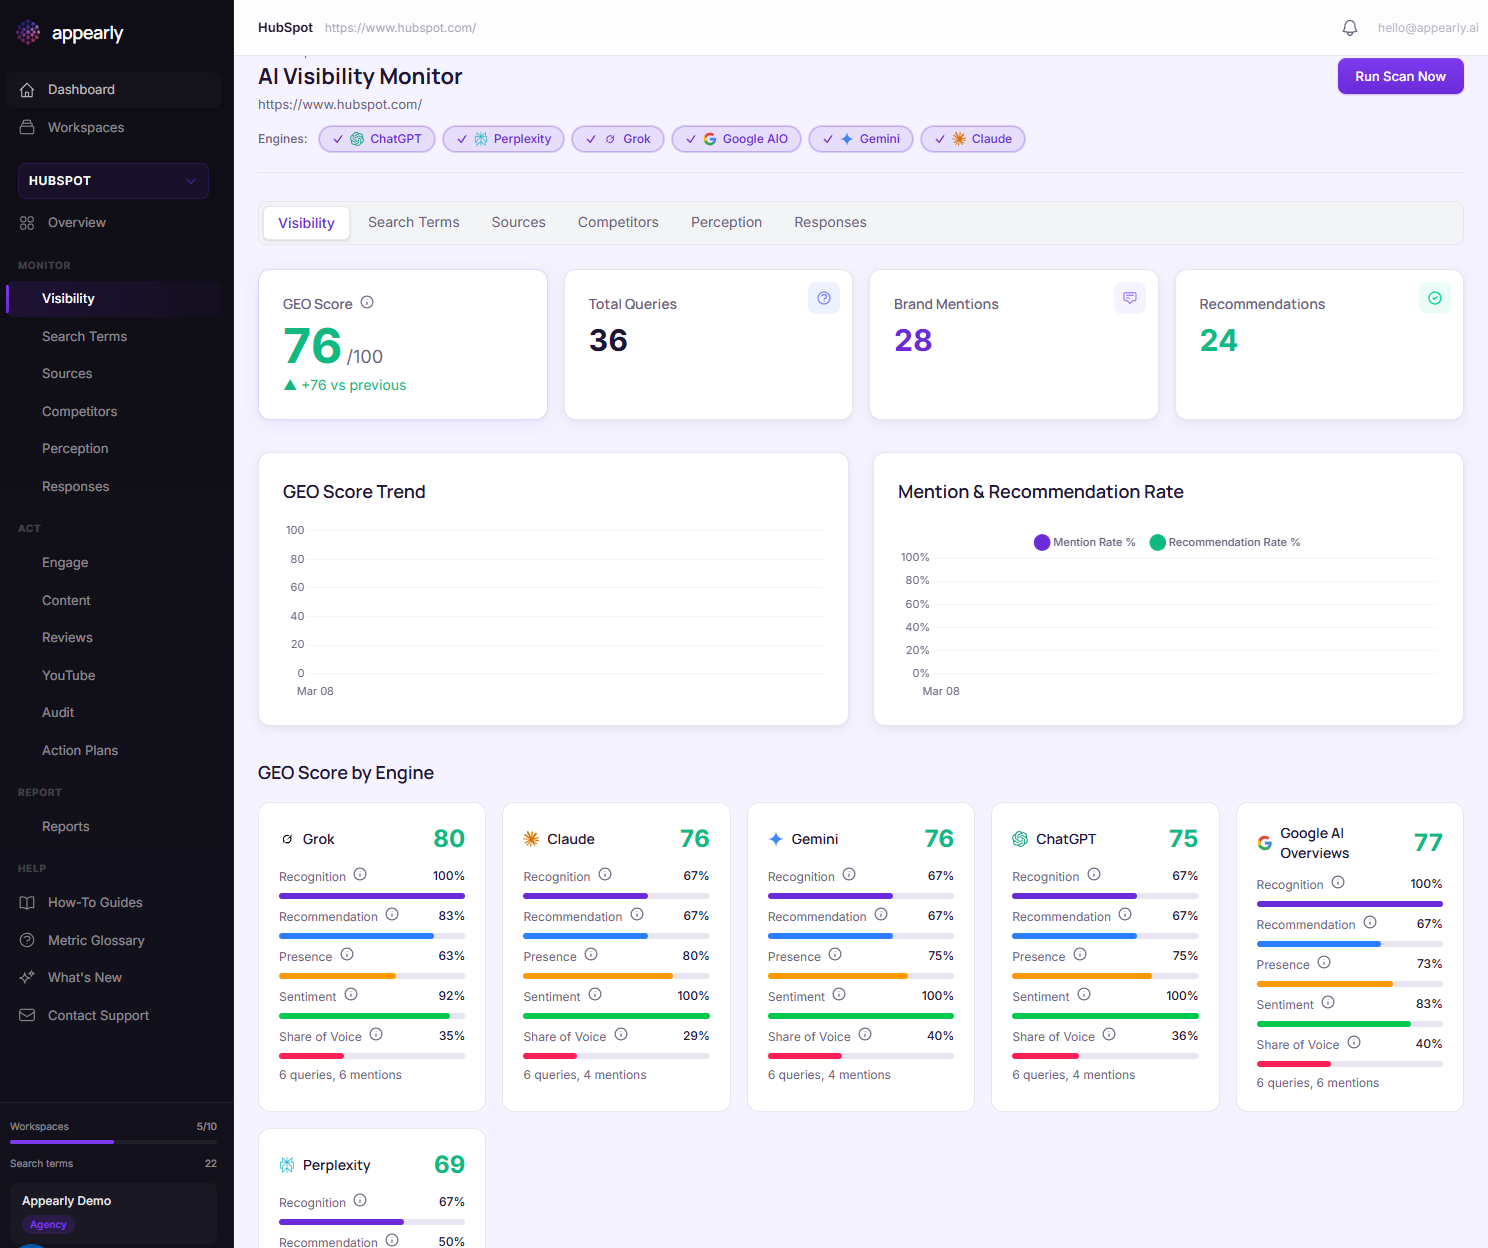Open Grok's Recognition info tooltip
1488x1248 pixels.
(361, 872)
